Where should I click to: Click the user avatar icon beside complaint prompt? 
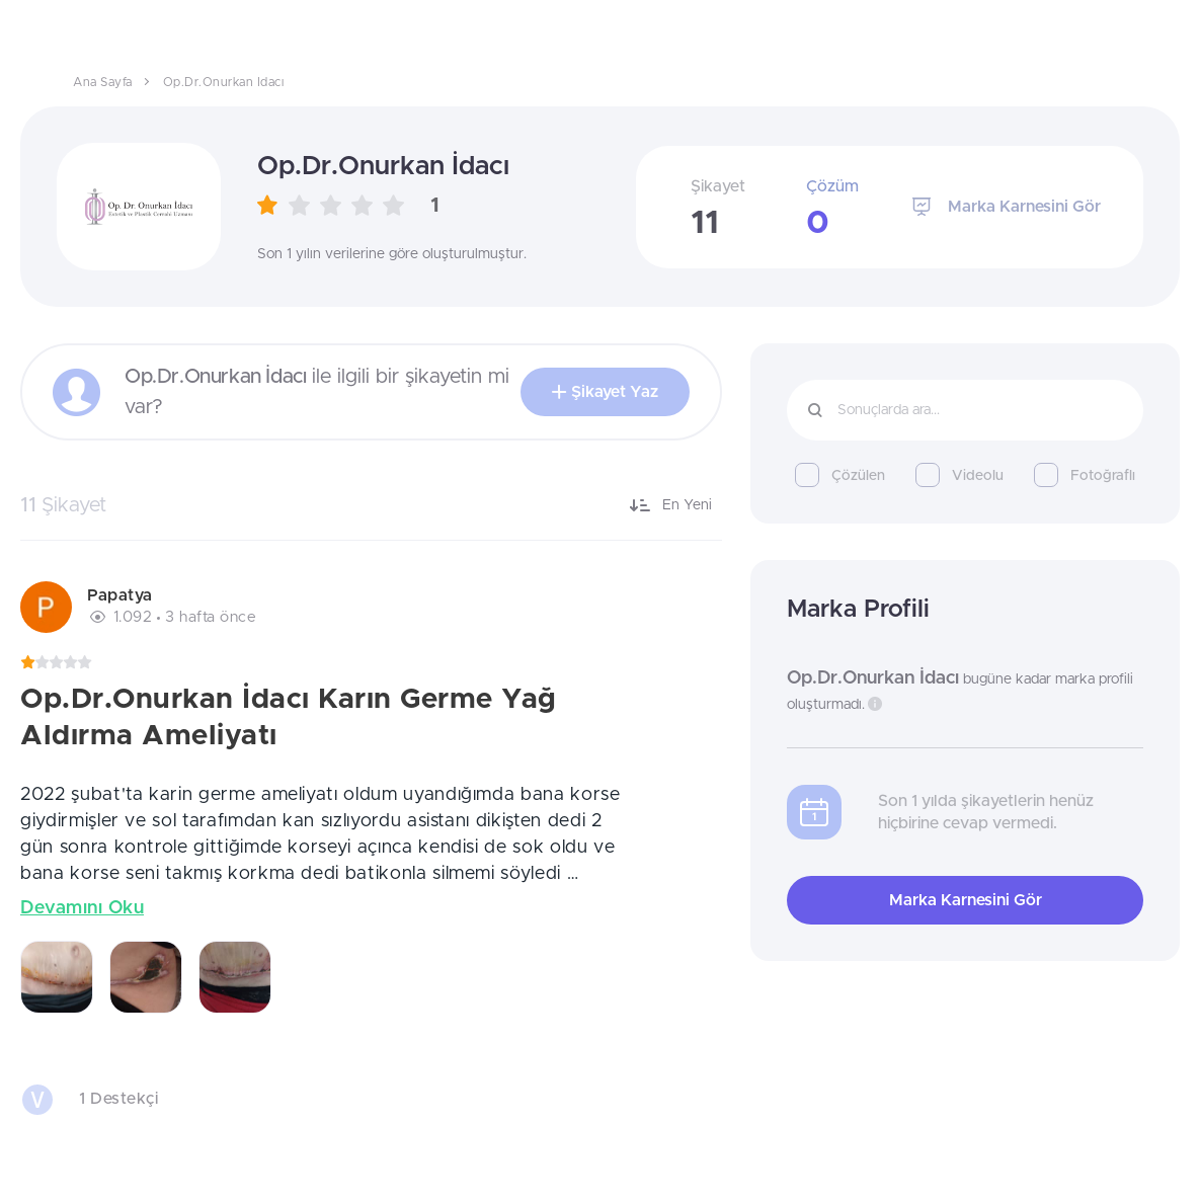pos(76,392)
